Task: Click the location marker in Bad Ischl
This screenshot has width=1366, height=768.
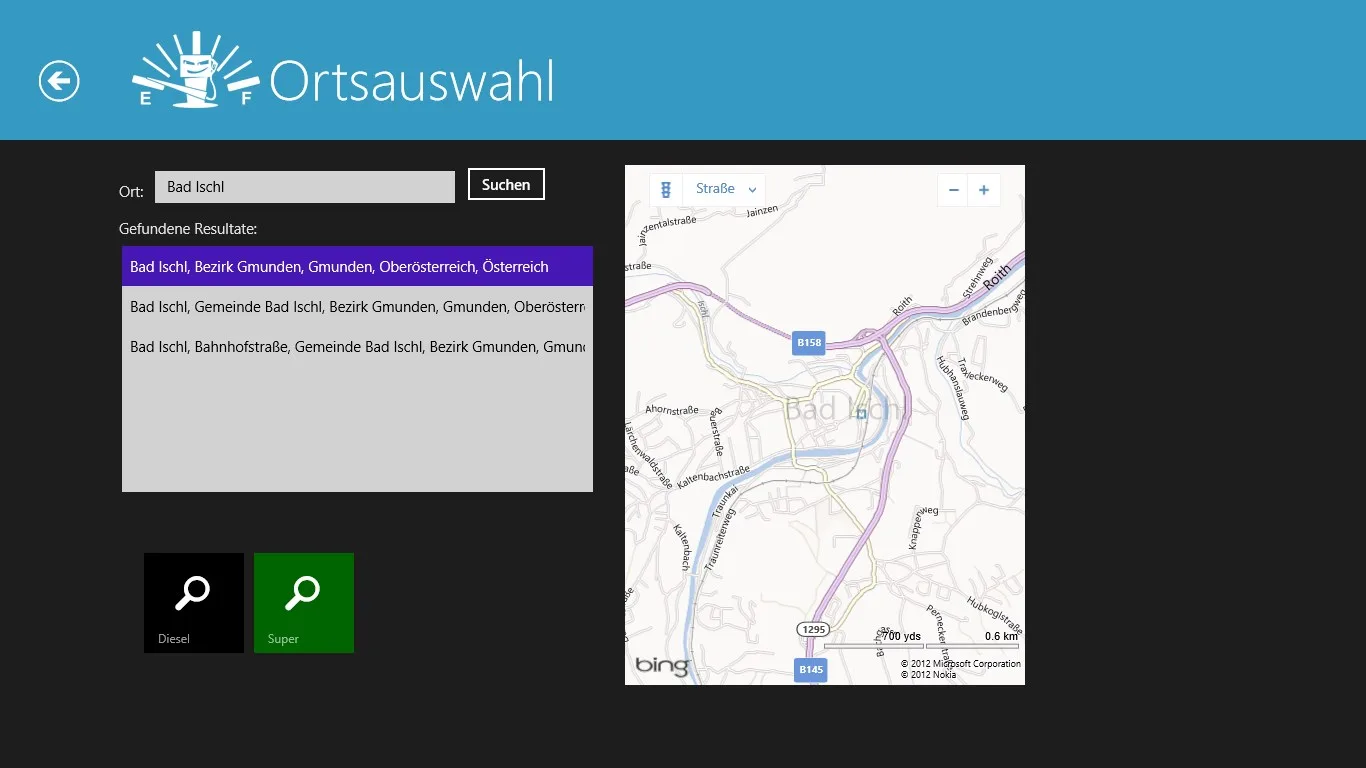Action: [861, 413]
